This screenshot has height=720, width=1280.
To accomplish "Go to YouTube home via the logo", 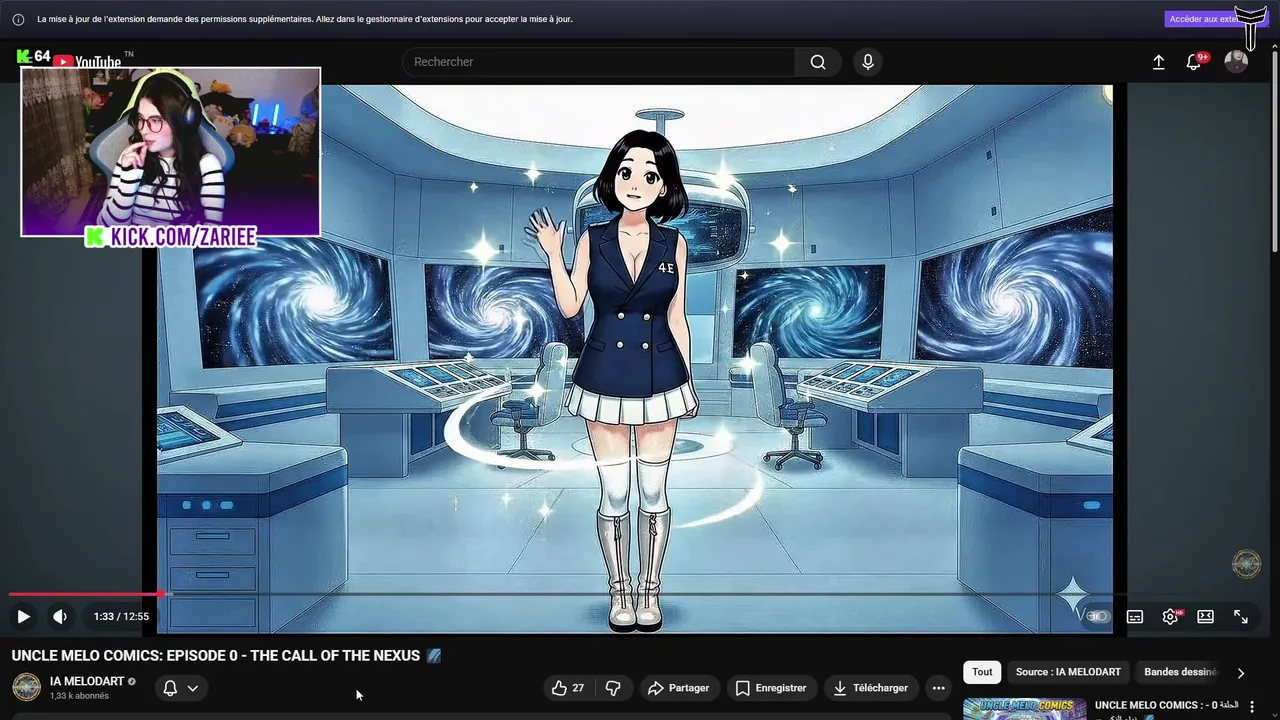I will (88, 62).
